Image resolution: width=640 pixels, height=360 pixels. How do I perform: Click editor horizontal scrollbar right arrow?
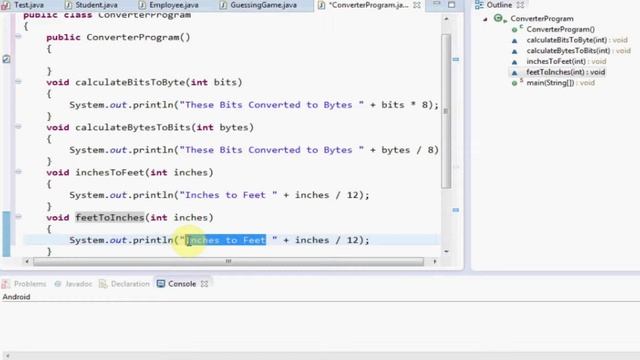point(435,261)
